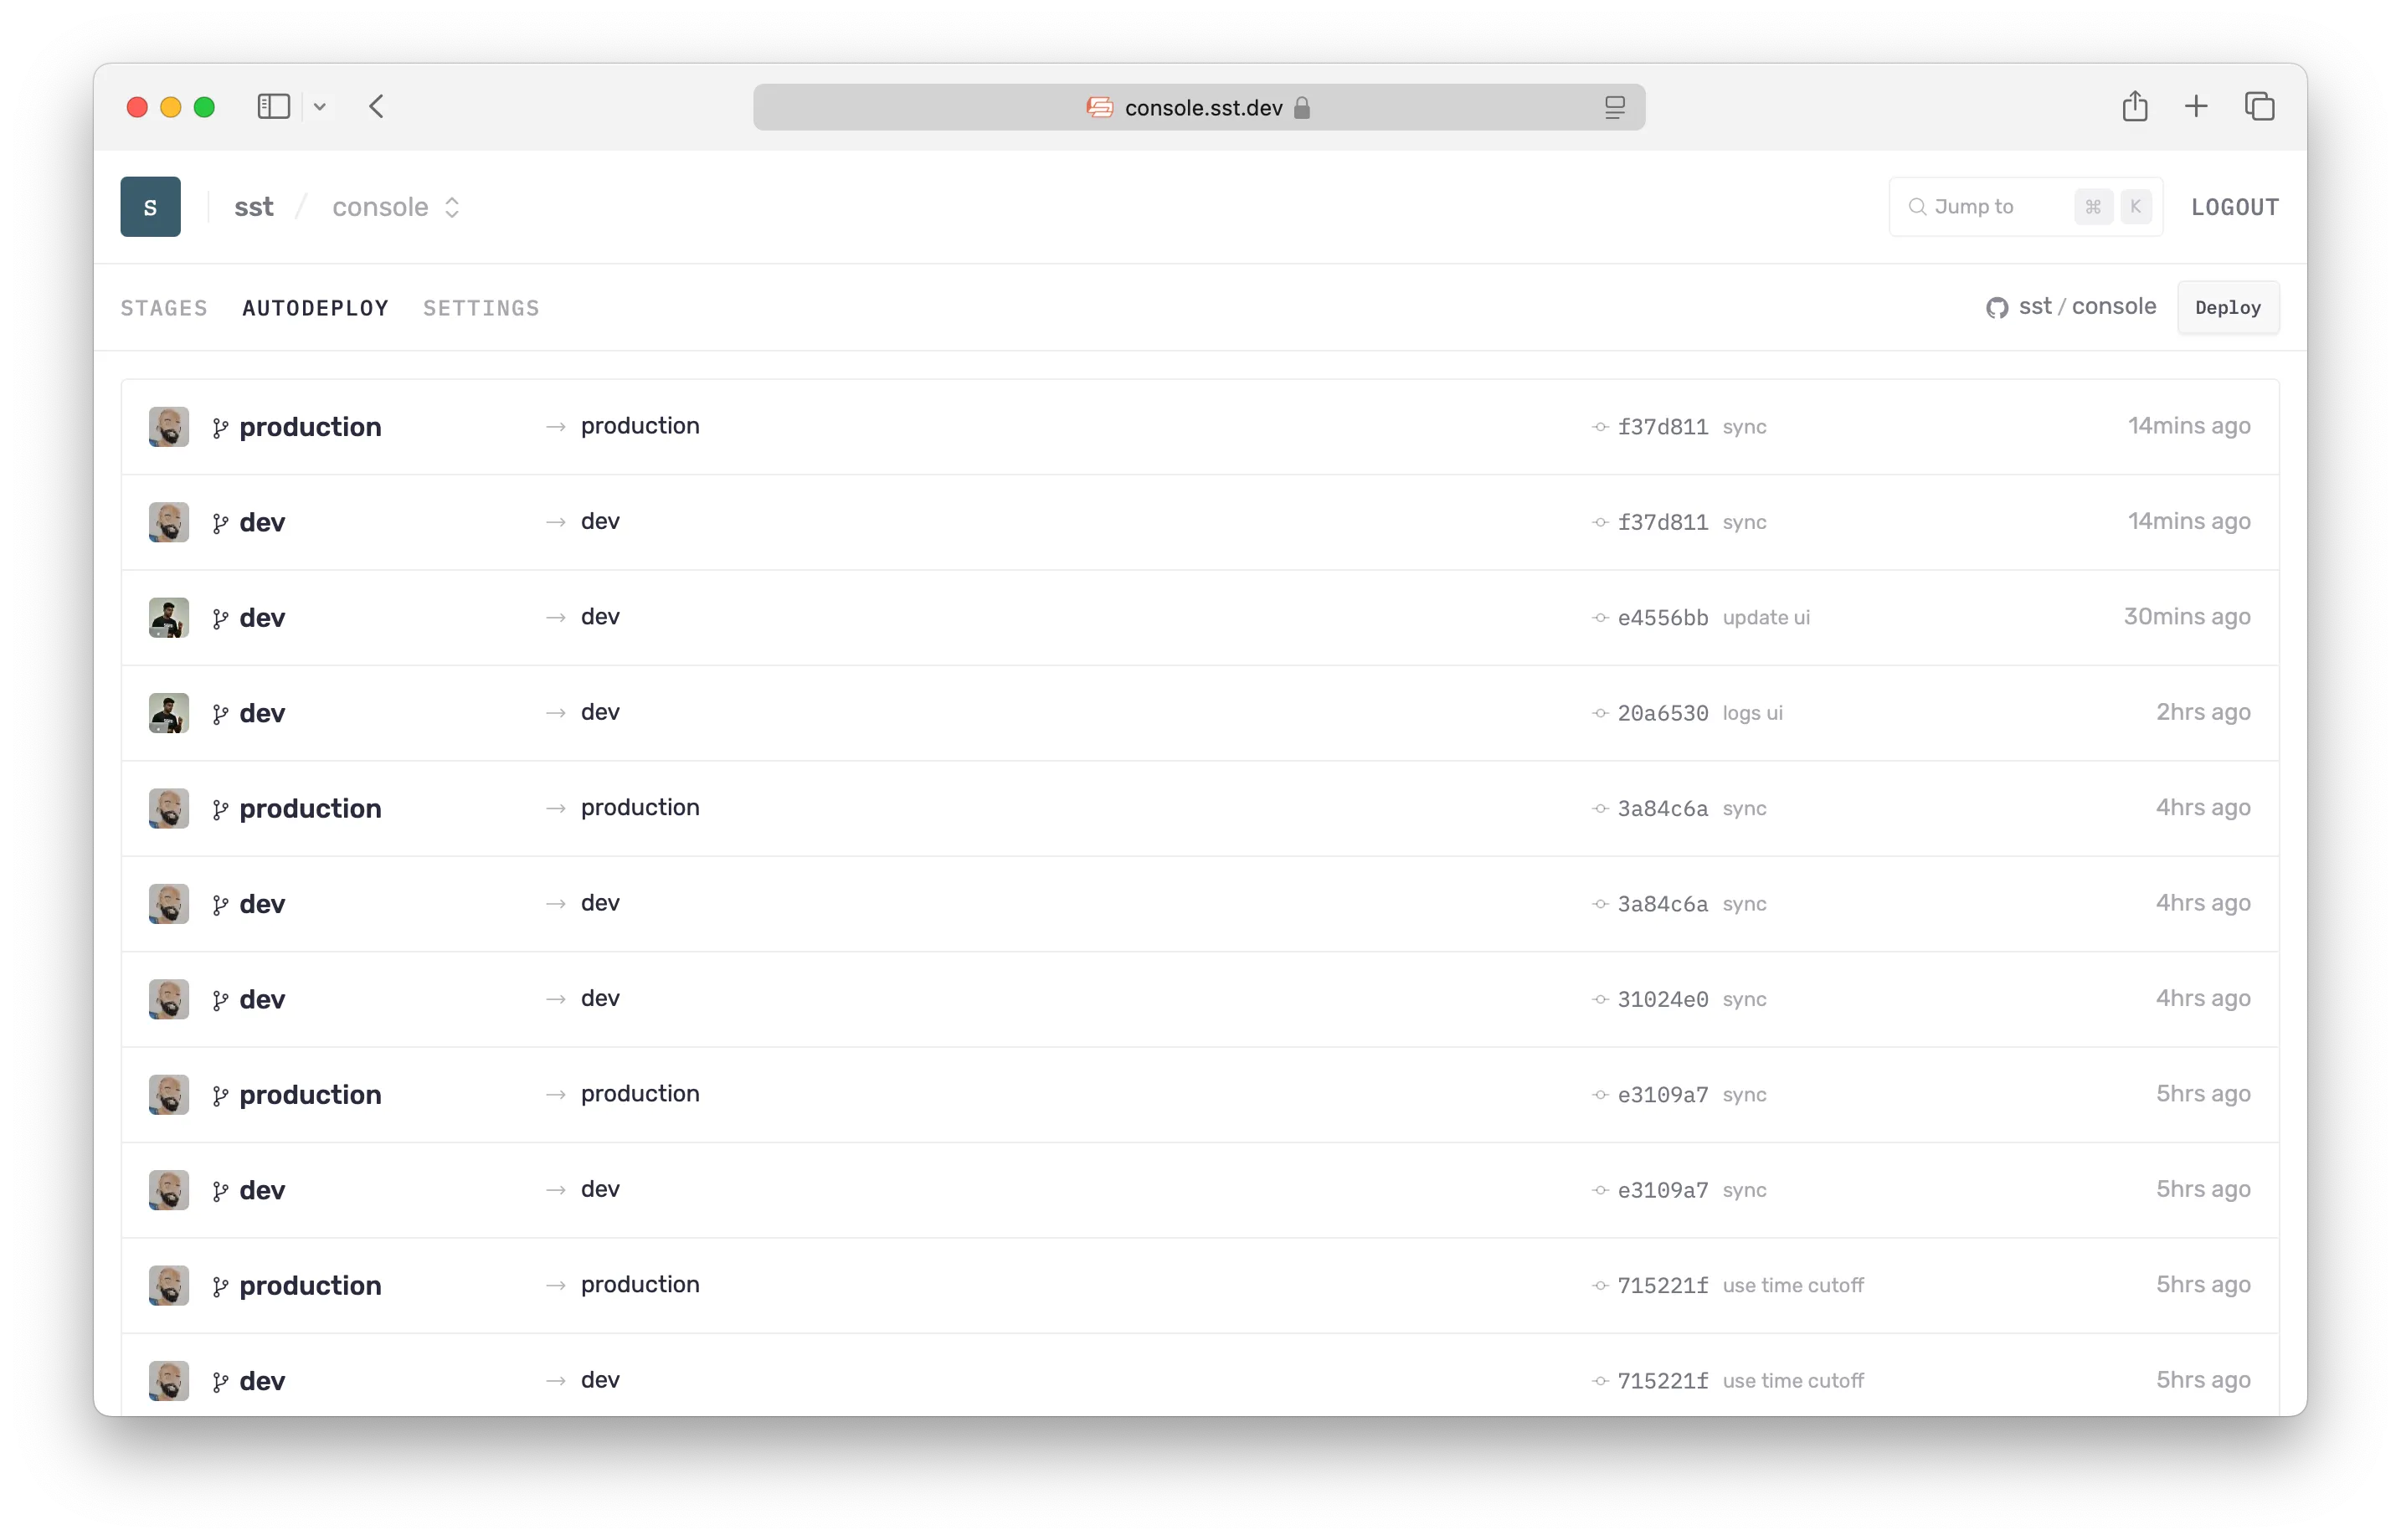Viewport: 2401px width, 1540px height.
Task: Click the screen mirroring icon in toolbar
Action: click(x=1613, y=107)
